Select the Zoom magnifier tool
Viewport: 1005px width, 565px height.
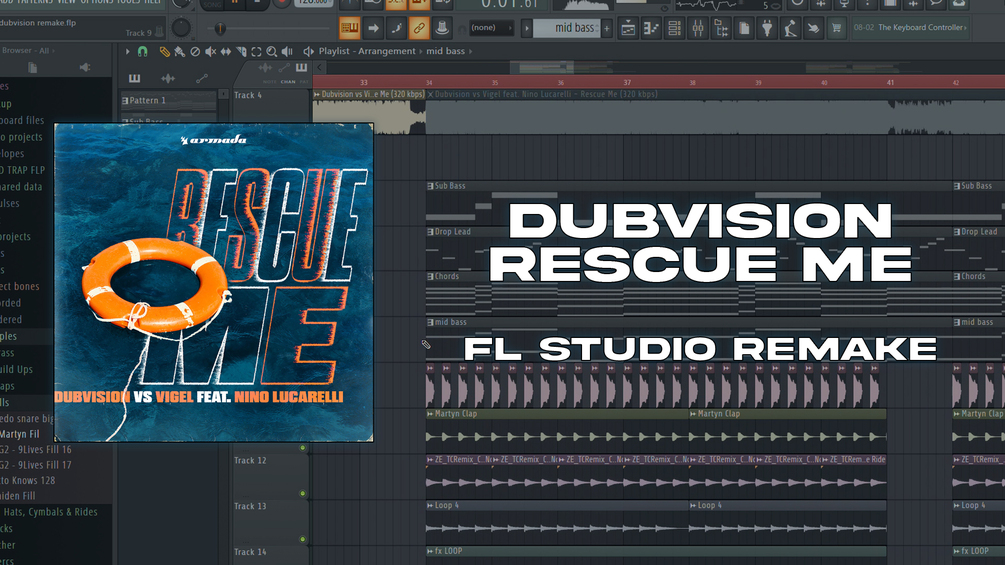[x=272, y=51]
